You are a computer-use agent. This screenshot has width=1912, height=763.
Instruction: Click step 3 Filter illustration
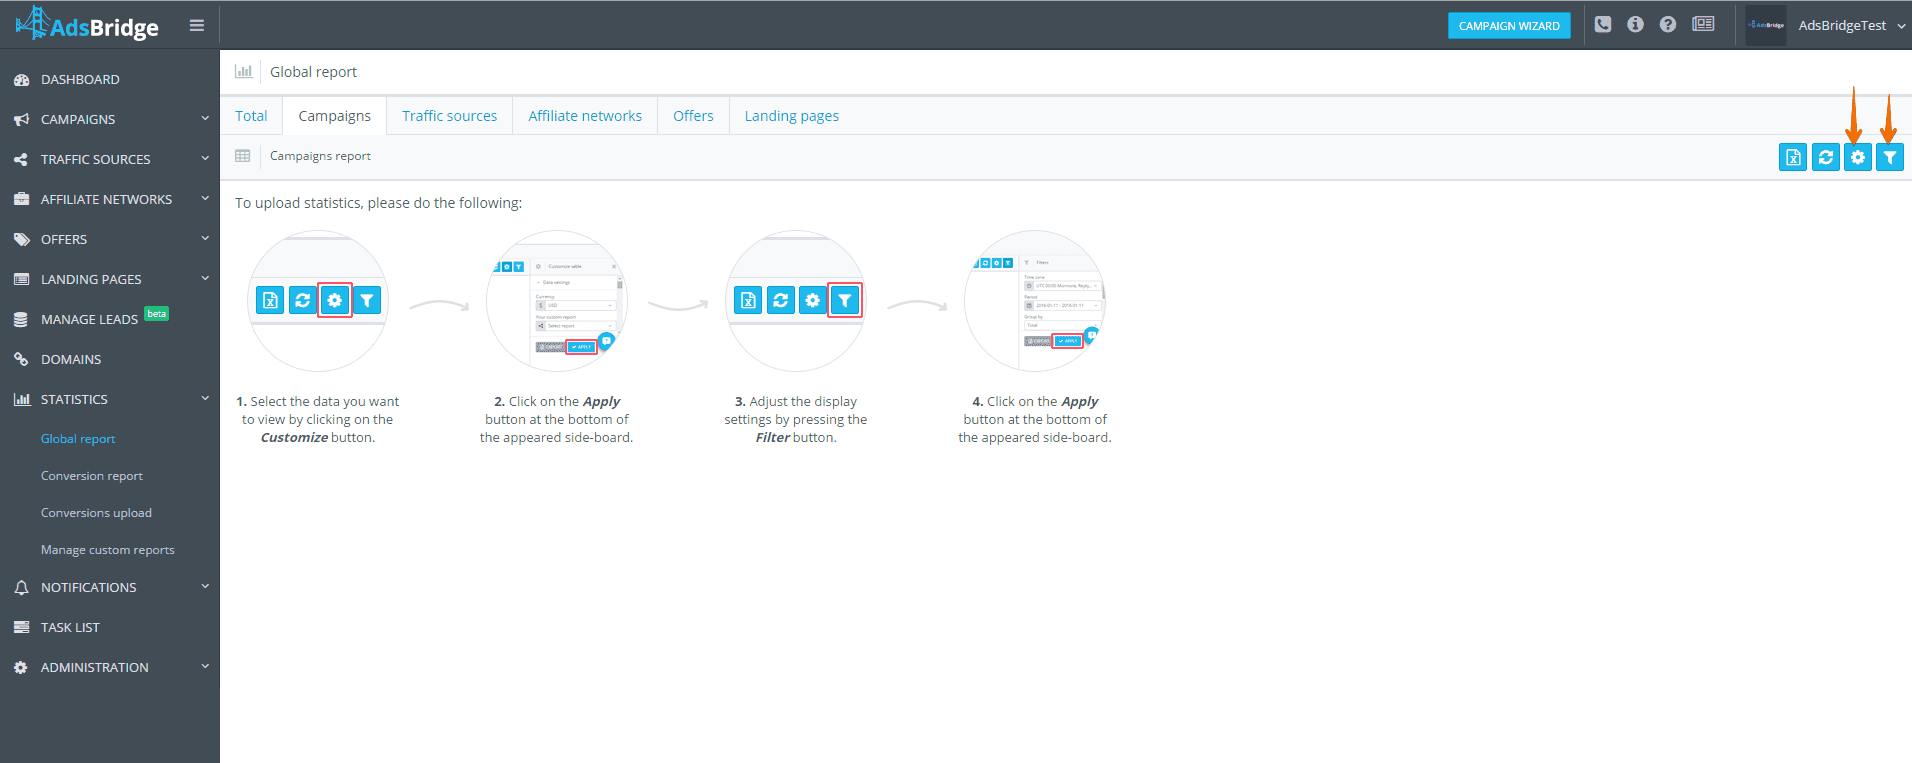(x=795, y=301)
